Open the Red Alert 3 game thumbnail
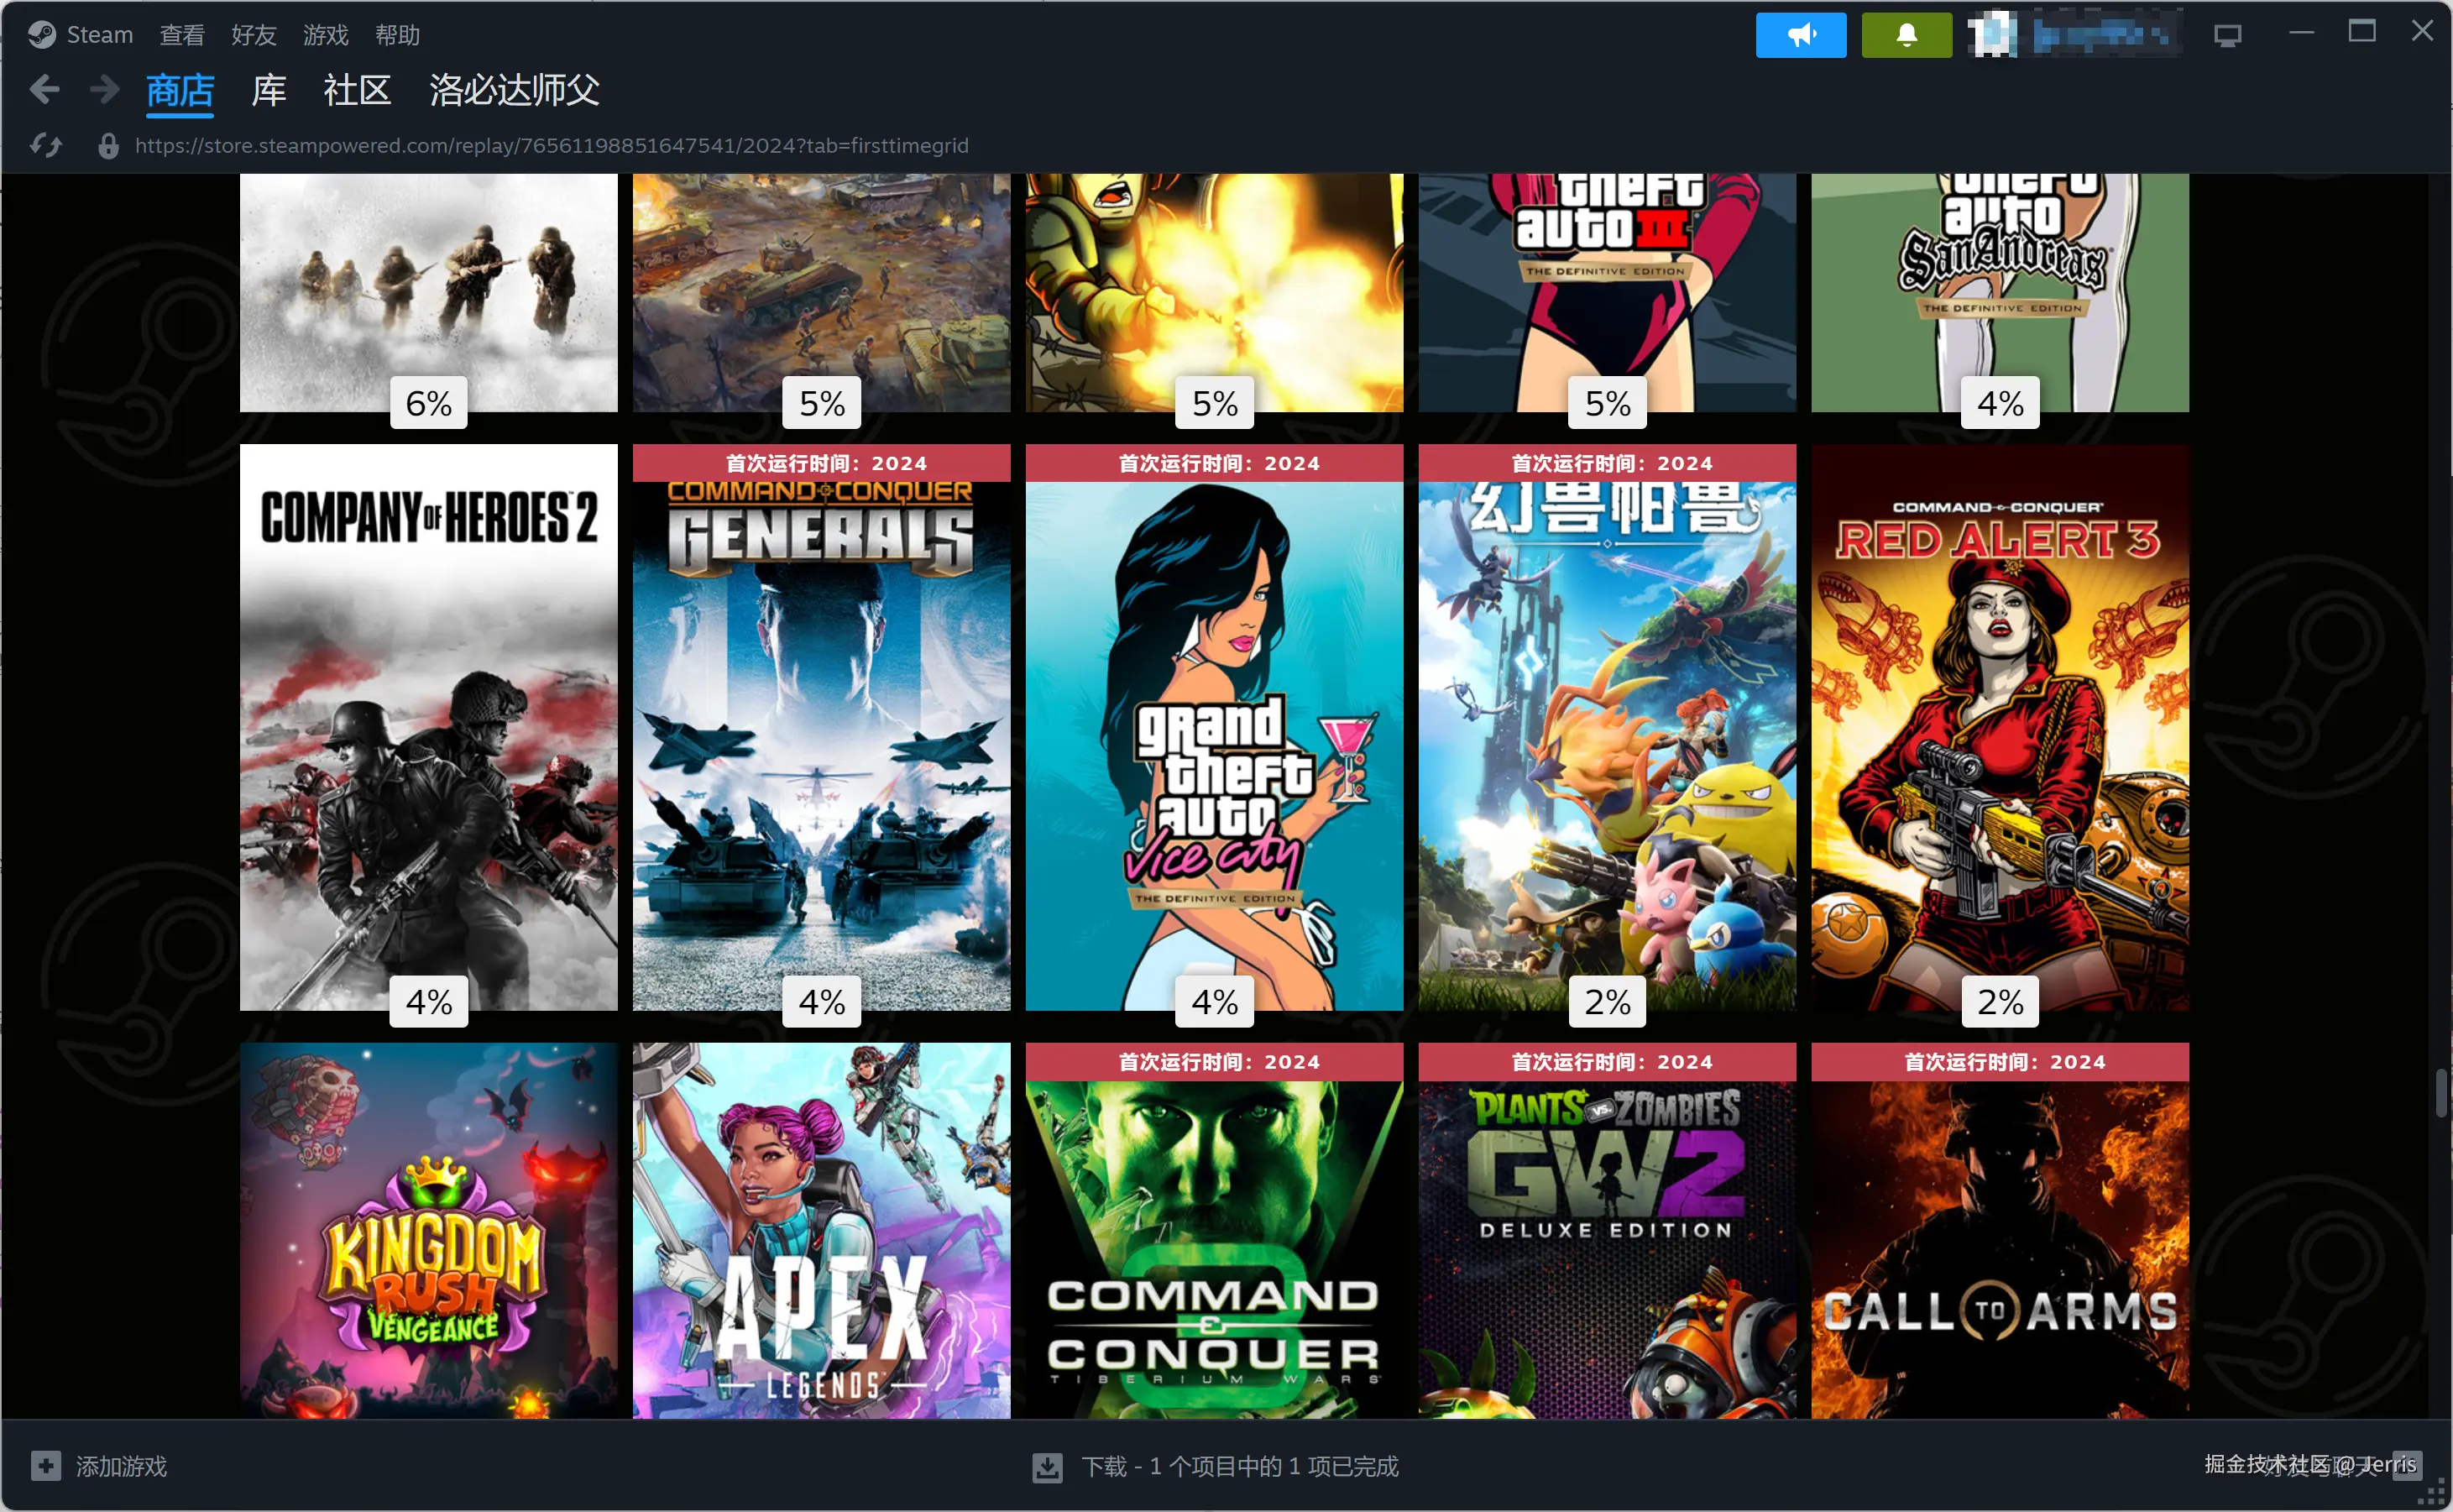The width and height of the screenshot is (2453, 1512). [1999, 727]
